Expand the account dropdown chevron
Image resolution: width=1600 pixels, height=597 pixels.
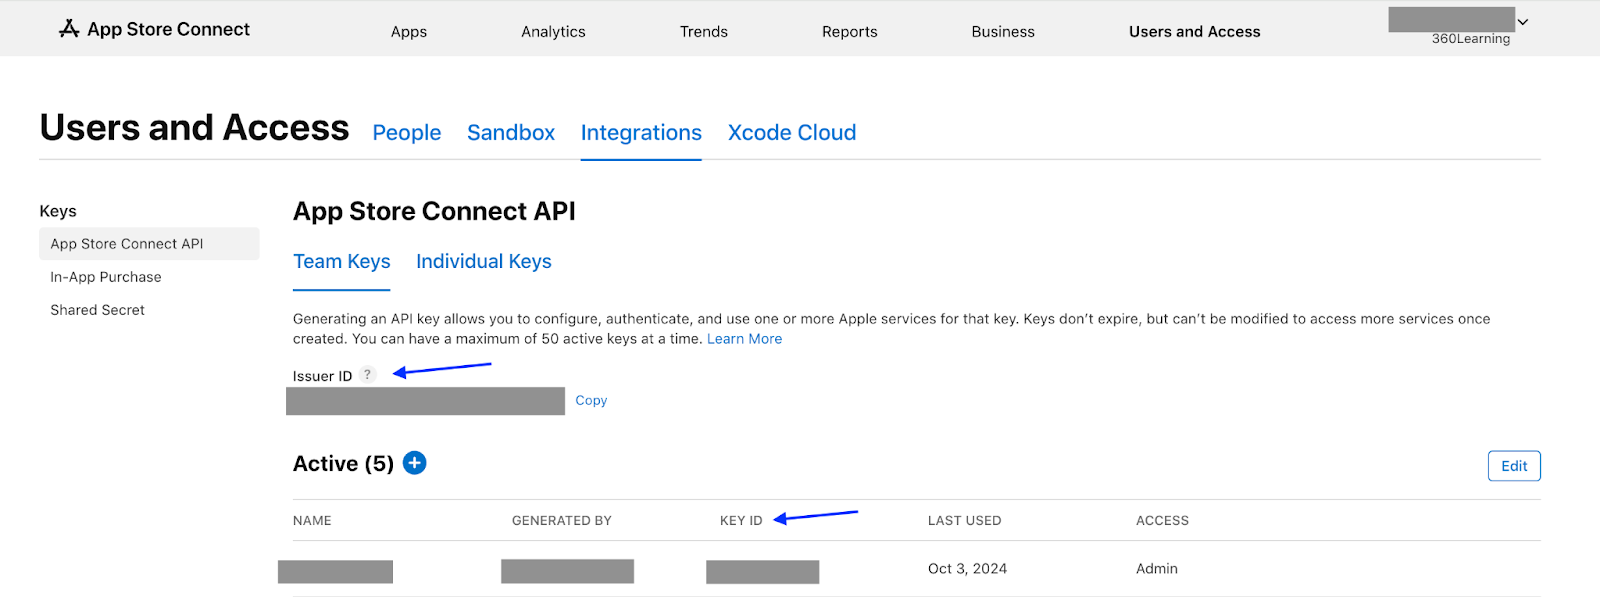click(1523, 22)
